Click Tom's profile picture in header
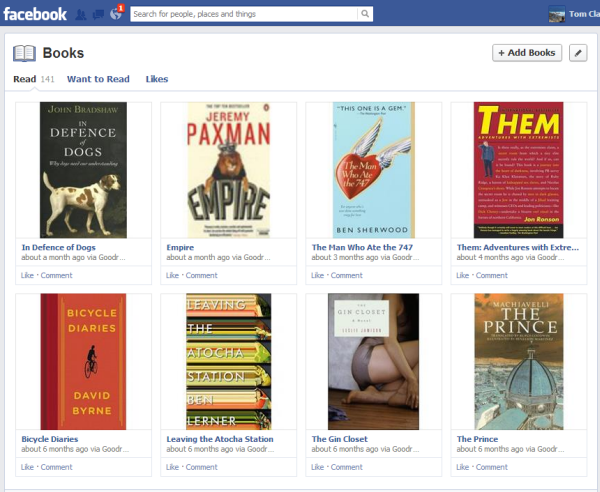 556,14
